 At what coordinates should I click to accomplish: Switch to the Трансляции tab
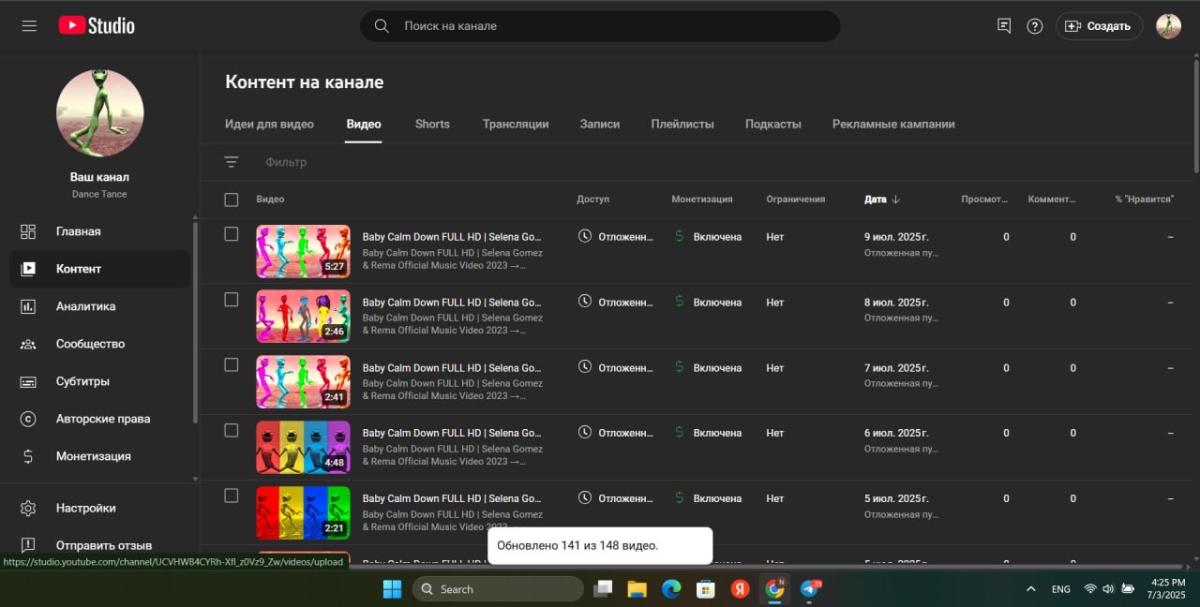point(515,124)
